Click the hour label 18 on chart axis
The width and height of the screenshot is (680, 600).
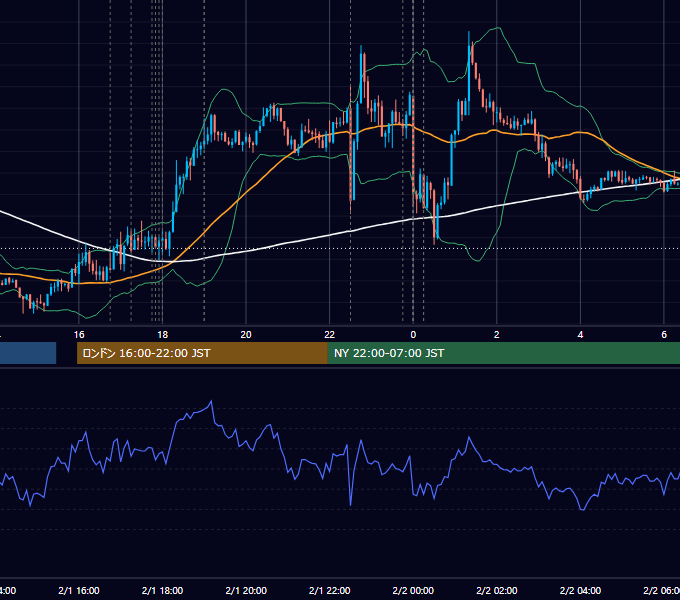tap(162, 334)
